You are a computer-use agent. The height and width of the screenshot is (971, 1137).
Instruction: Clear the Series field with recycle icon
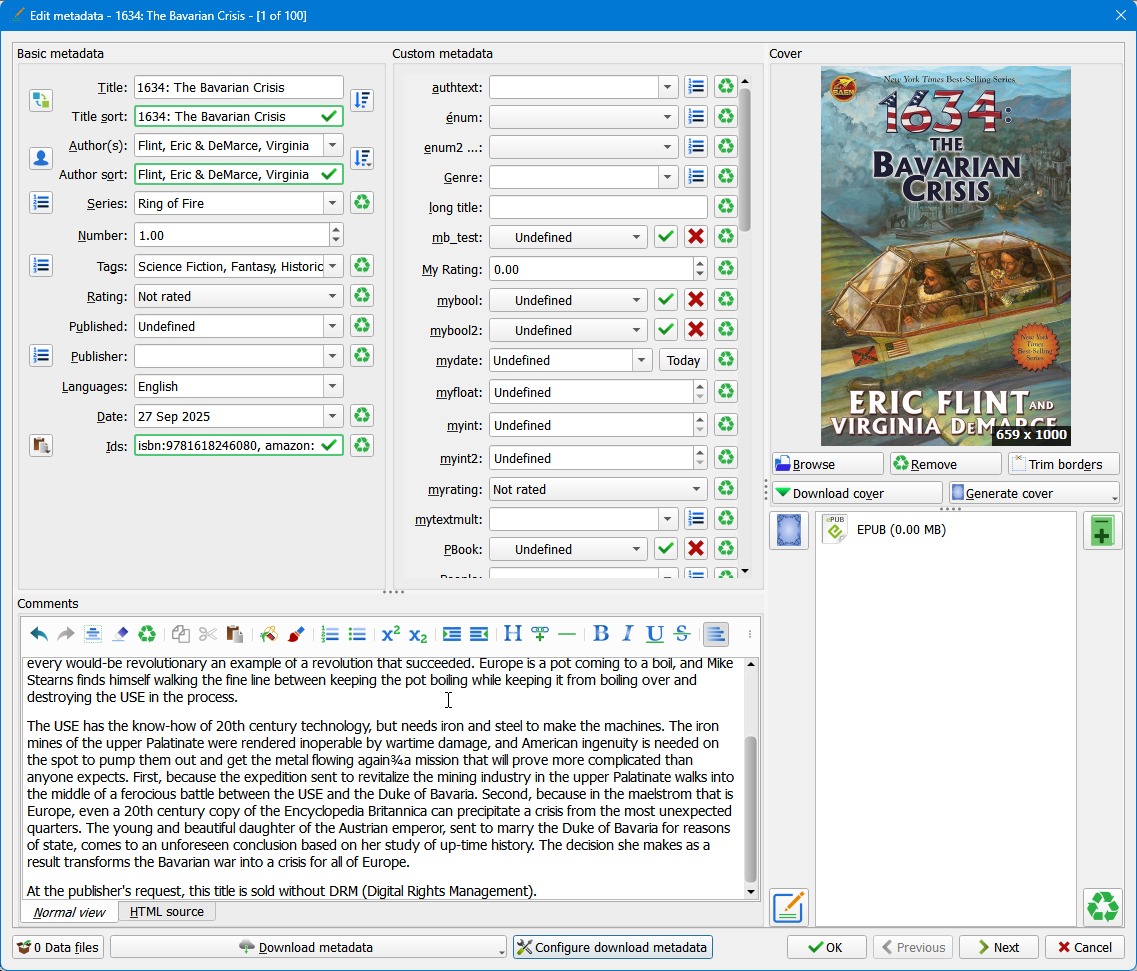click(x=362, y=203)
